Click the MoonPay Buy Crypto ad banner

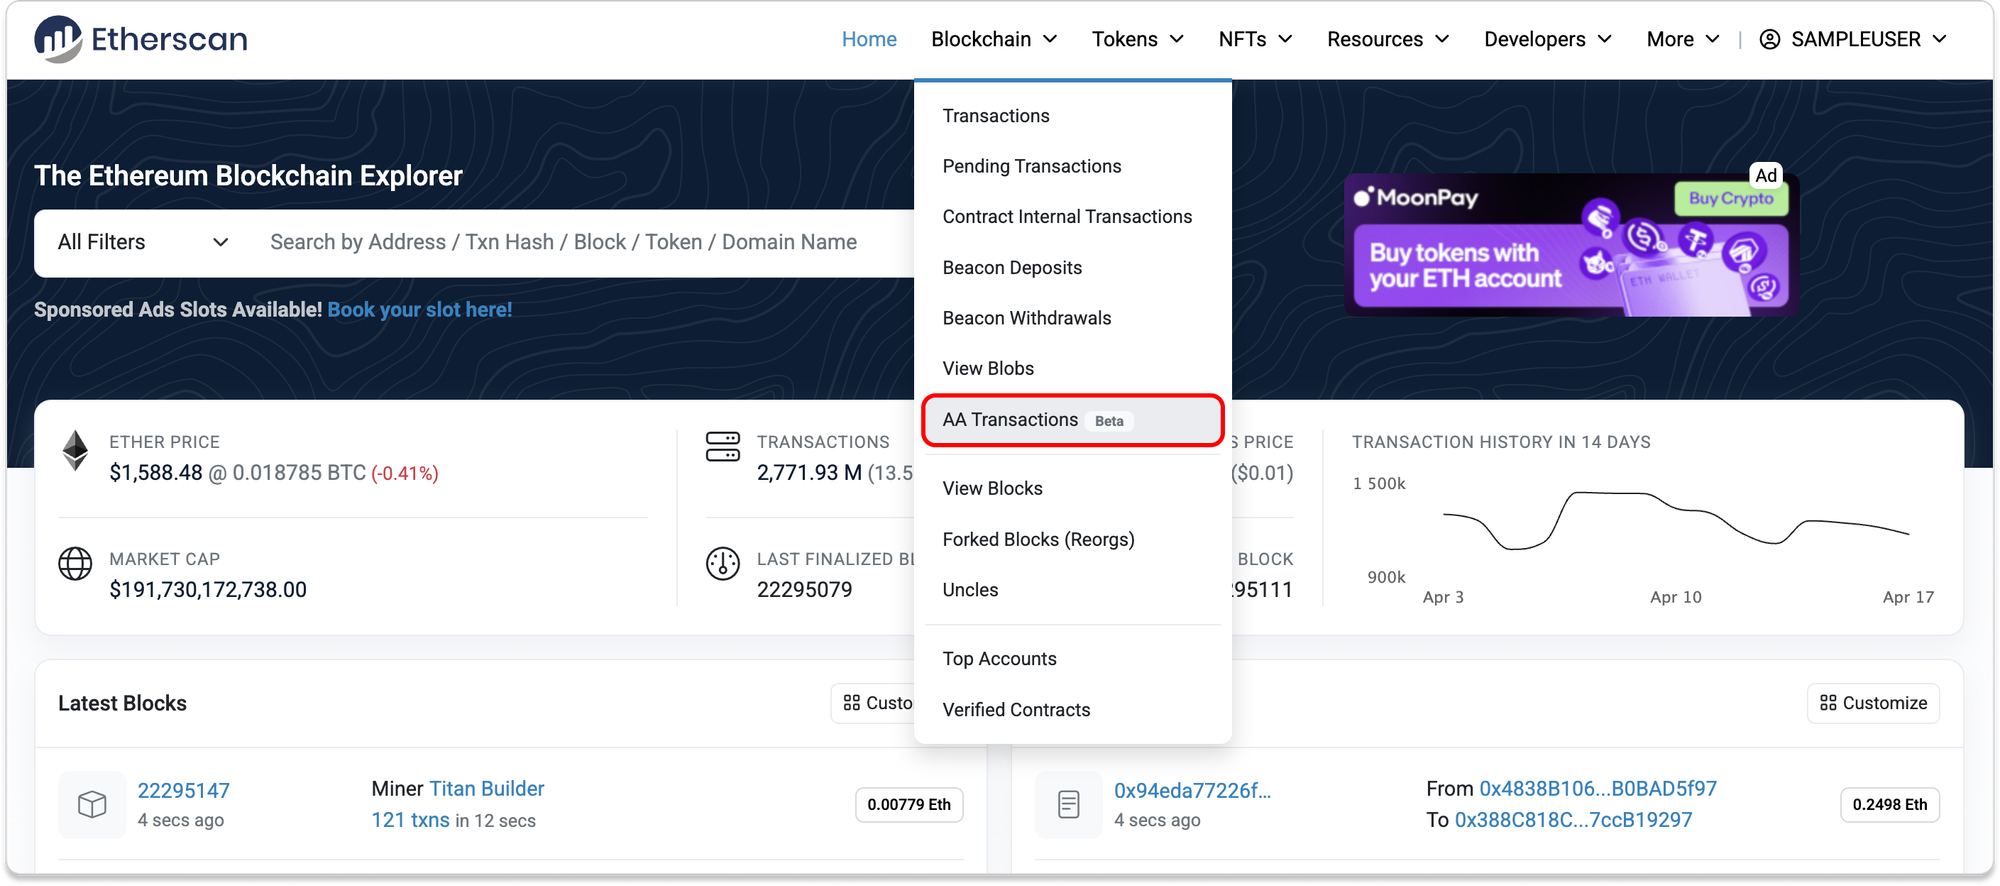pyautogui.click(x=1570, y=246)
